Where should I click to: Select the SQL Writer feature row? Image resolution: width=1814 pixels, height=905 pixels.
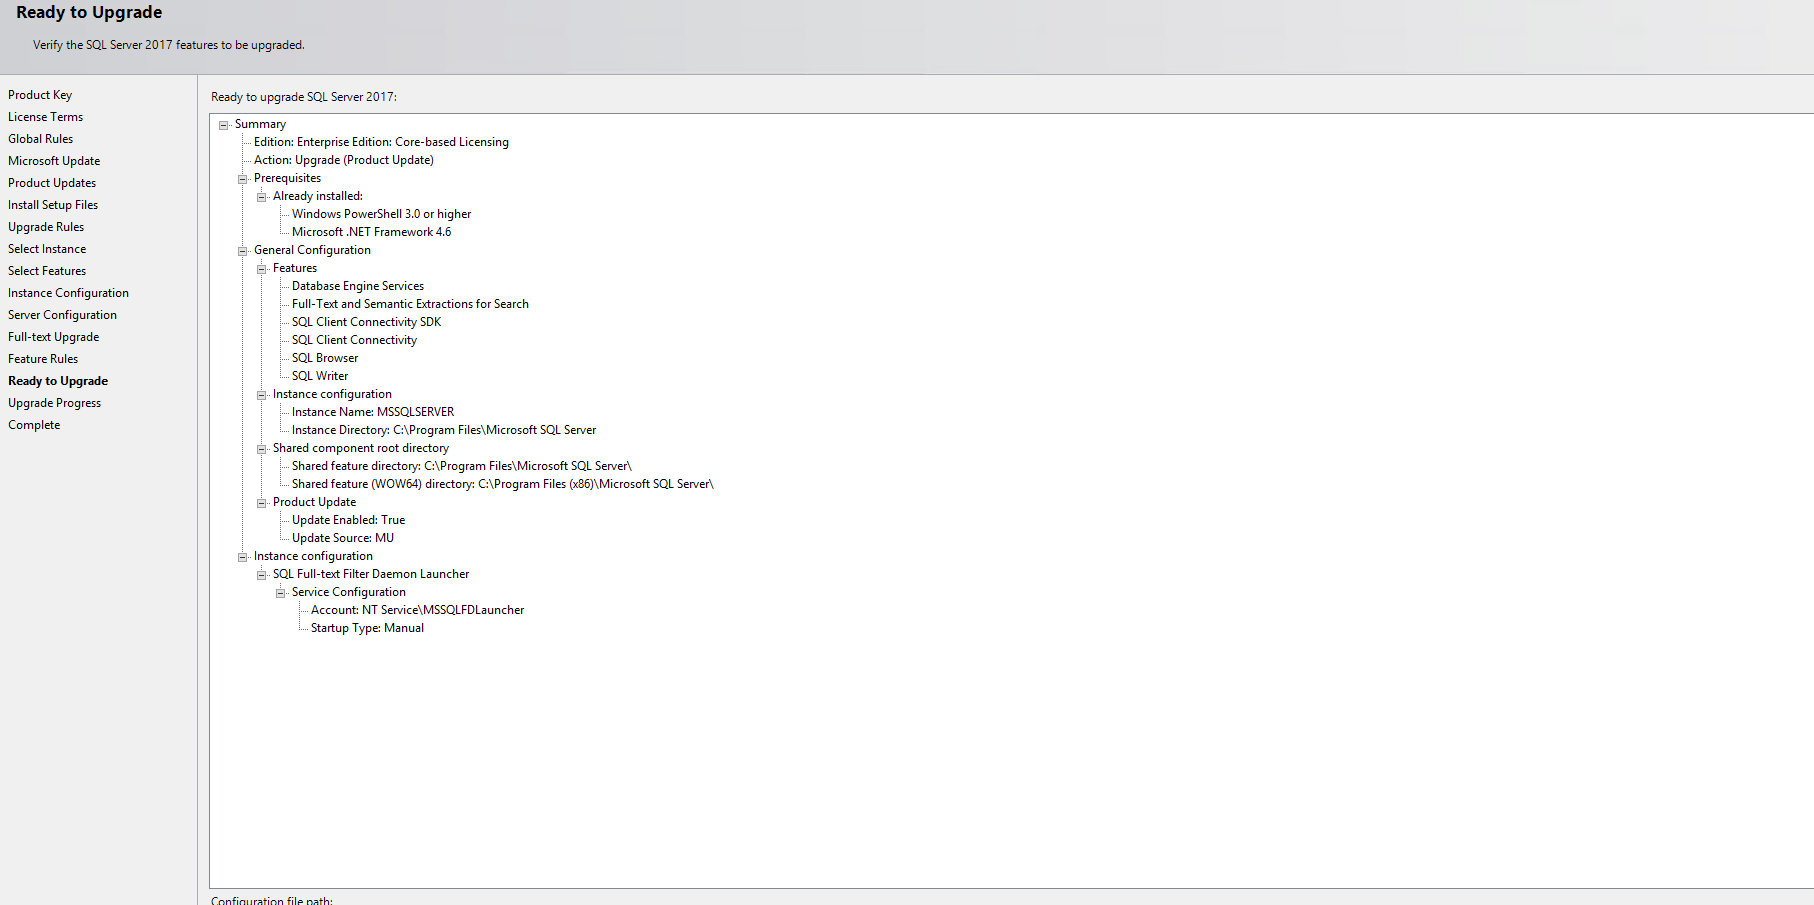320,376
